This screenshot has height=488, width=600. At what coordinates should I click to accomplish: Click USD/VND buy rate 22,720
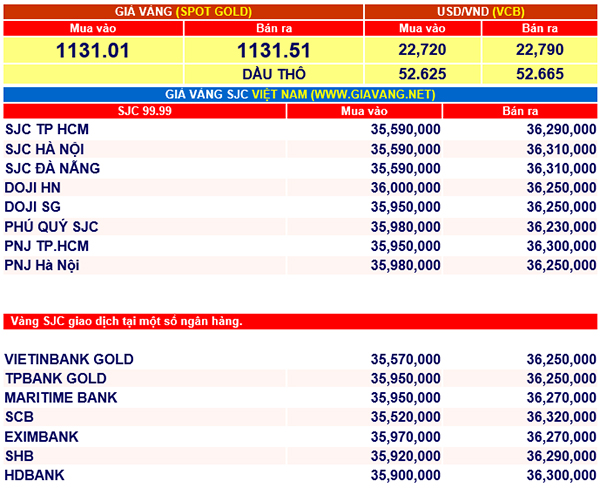tap(422, 50)
